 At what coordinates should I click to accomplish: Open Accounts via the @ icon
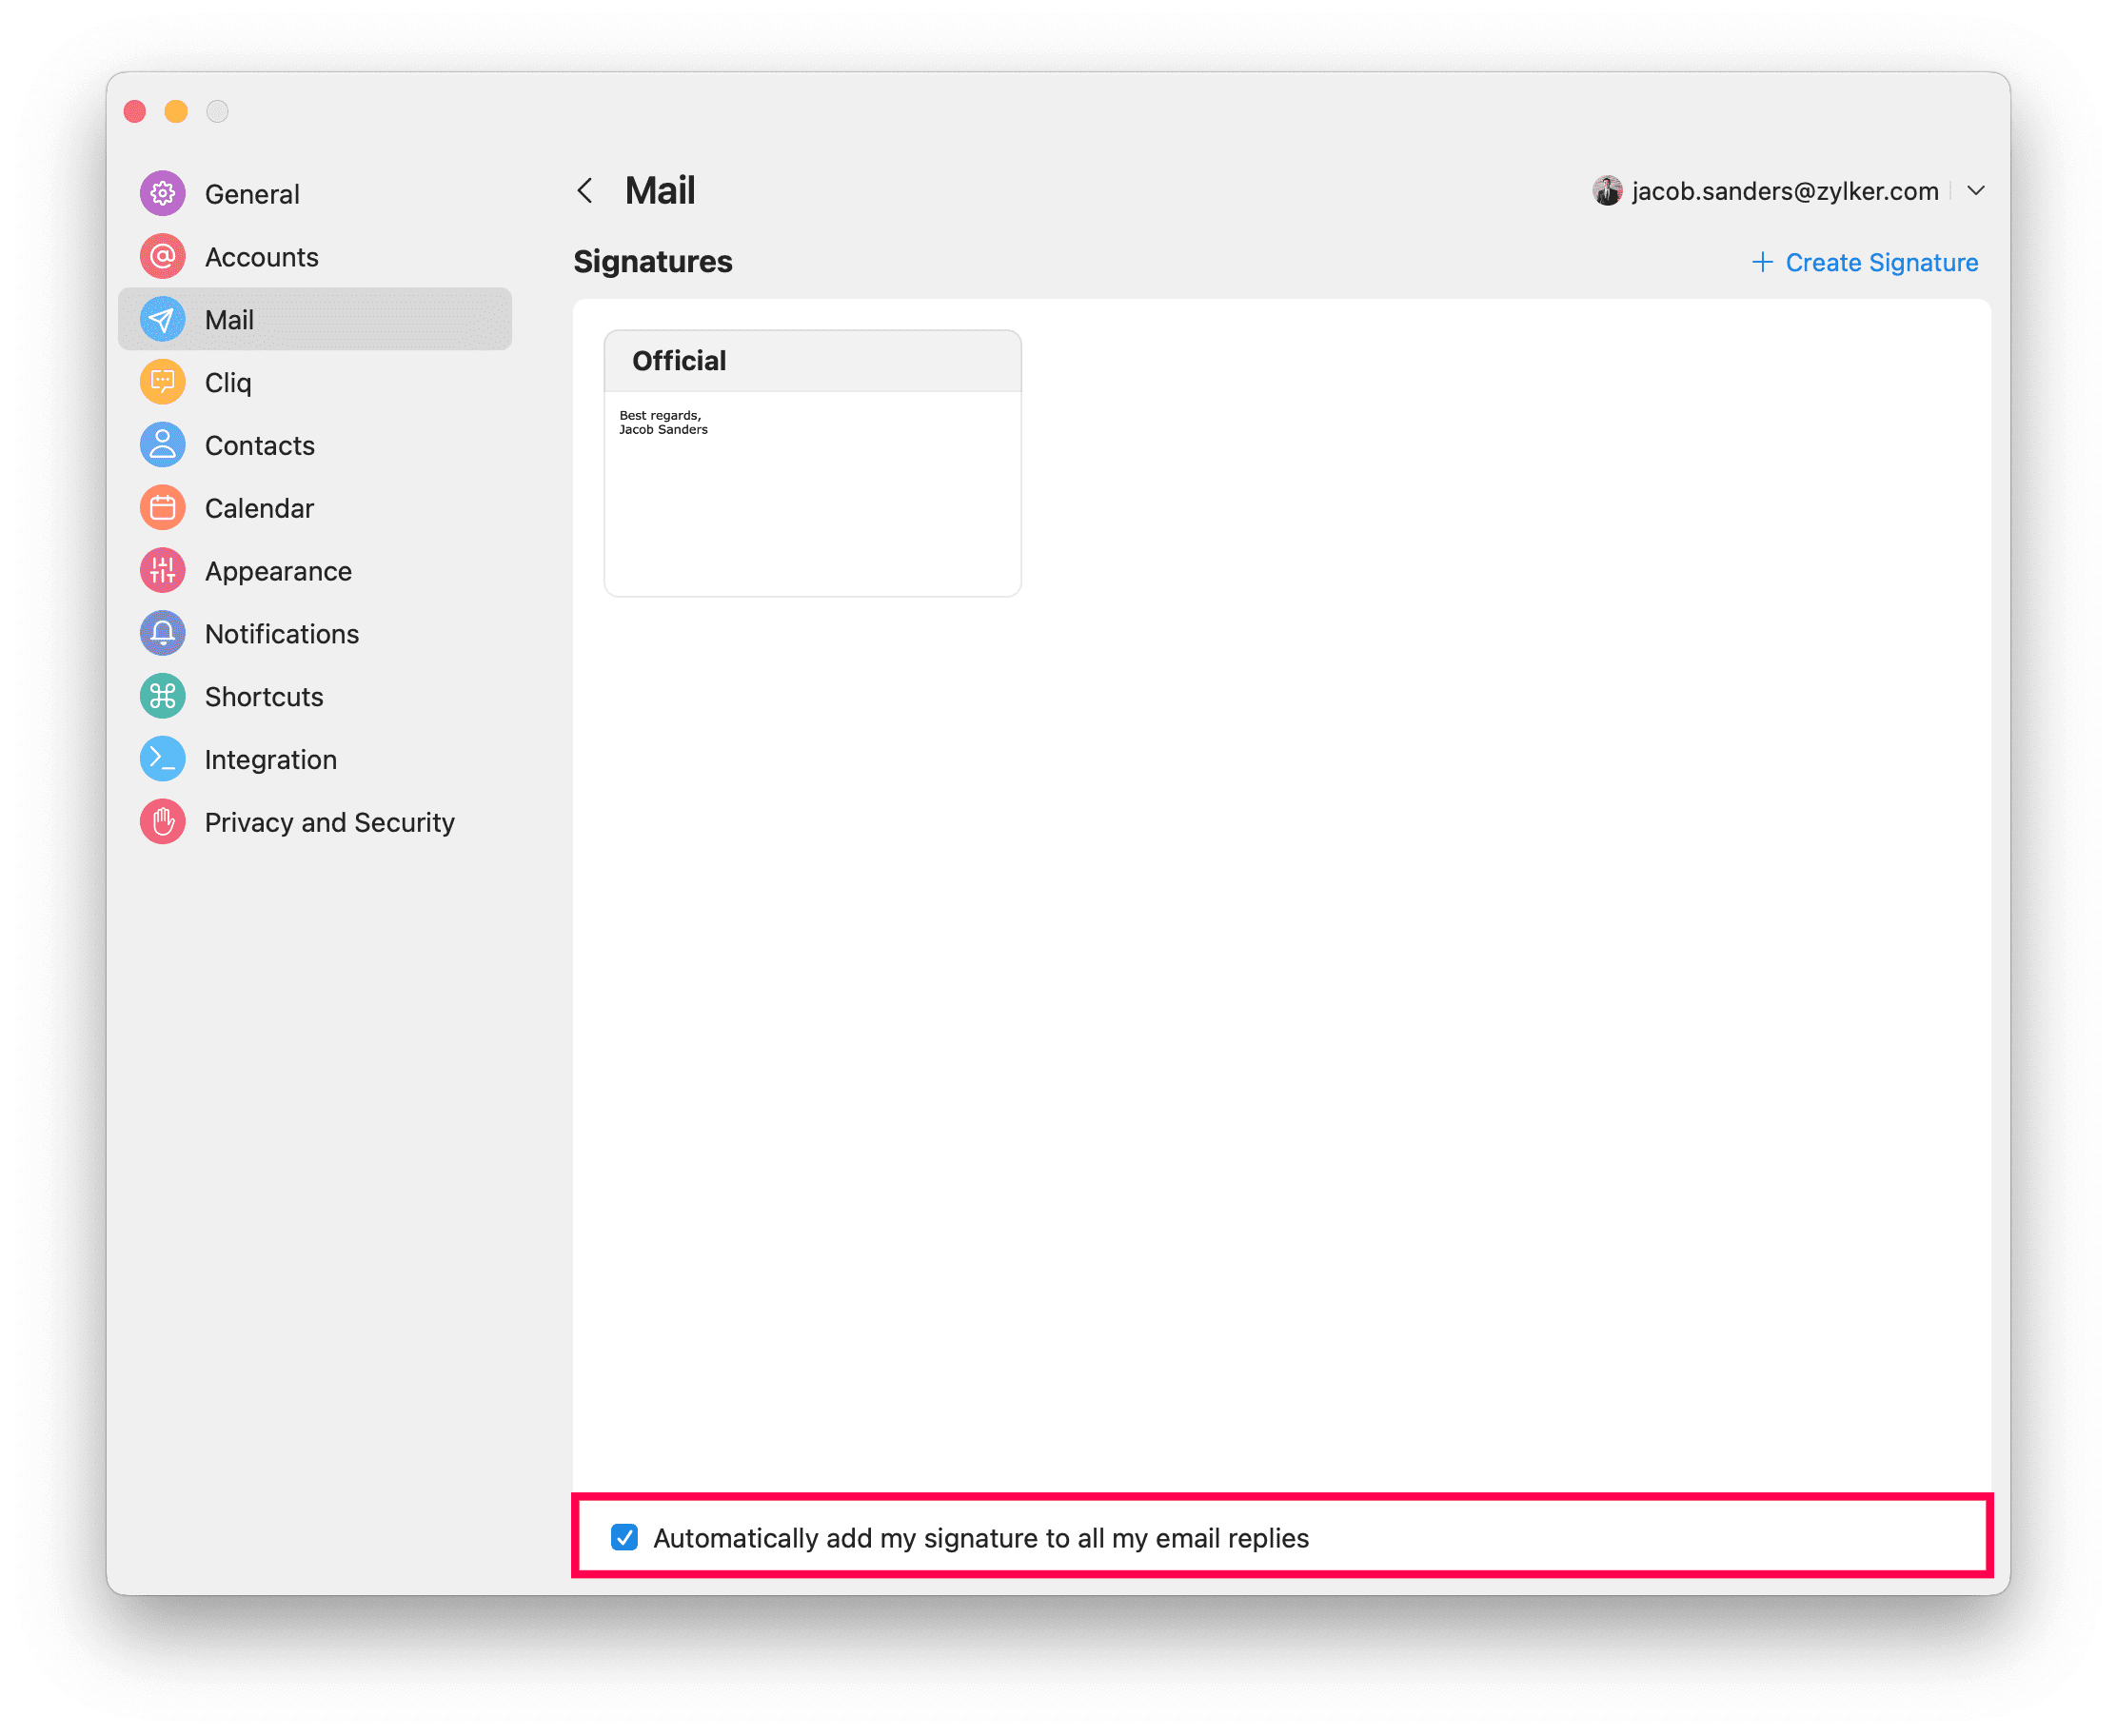[x=162, y=256]
